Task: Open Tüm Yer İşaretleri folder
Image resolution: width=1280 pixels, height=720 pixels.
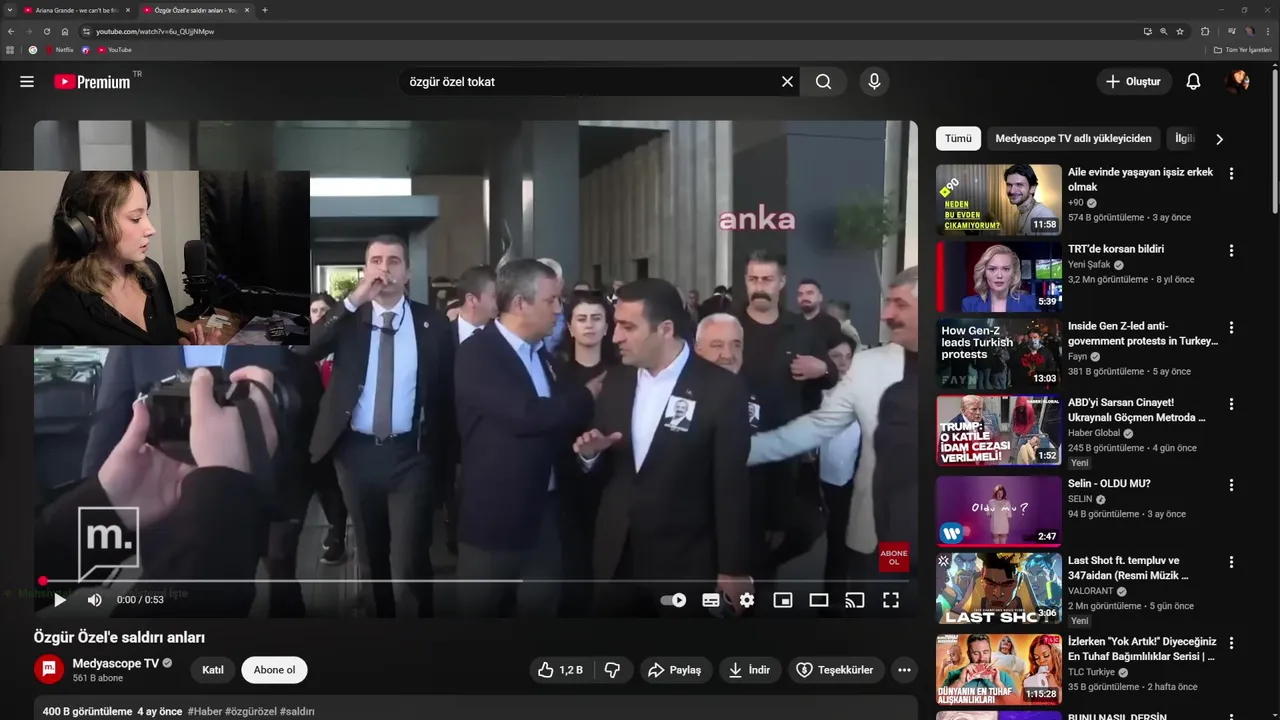Action: (x=1242, y=50)
